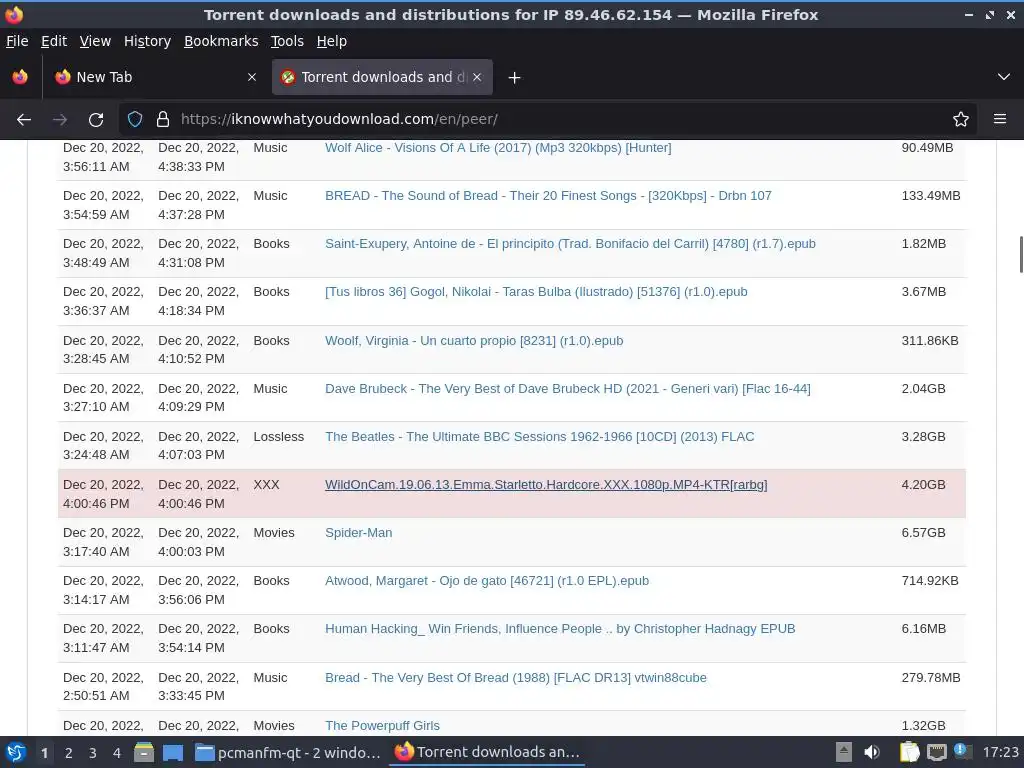Screen dimensions: 1024x768
Task: Select the 311.86KB size value
Action: coord(930,341)
